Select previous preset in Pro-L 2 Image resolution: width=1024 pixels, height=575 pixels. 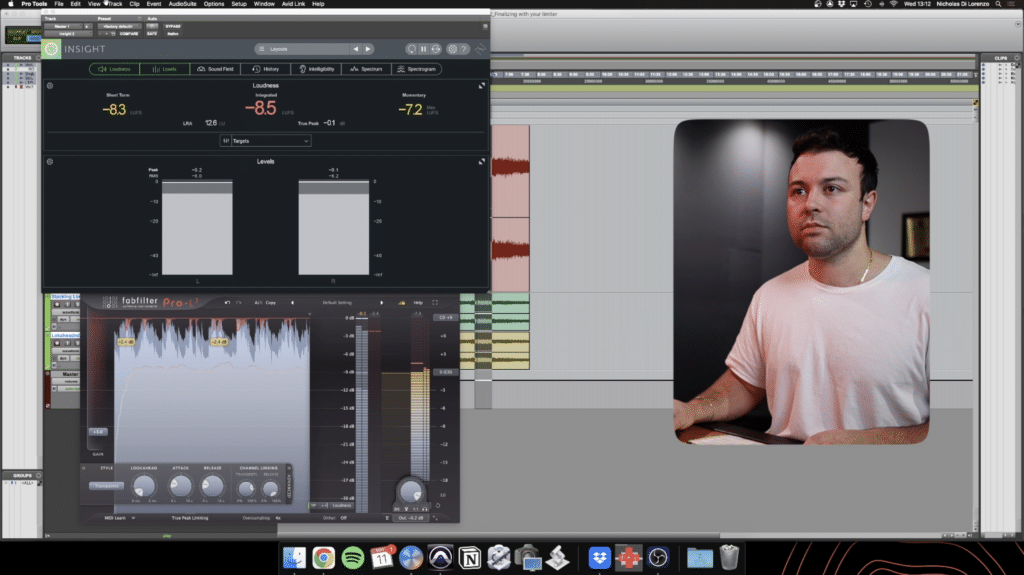coord(292,303)
